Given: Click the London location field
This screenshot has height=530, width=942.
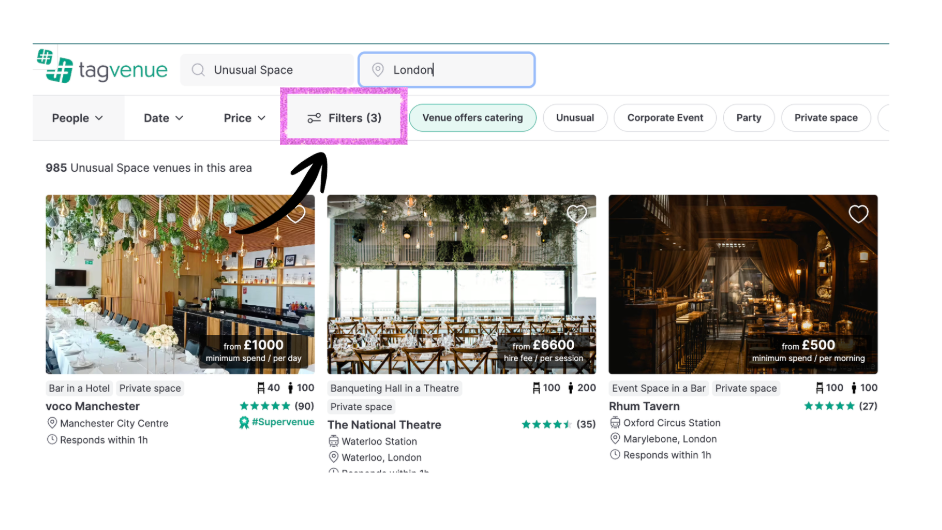Looking at the screenshot, I should 446,70.
